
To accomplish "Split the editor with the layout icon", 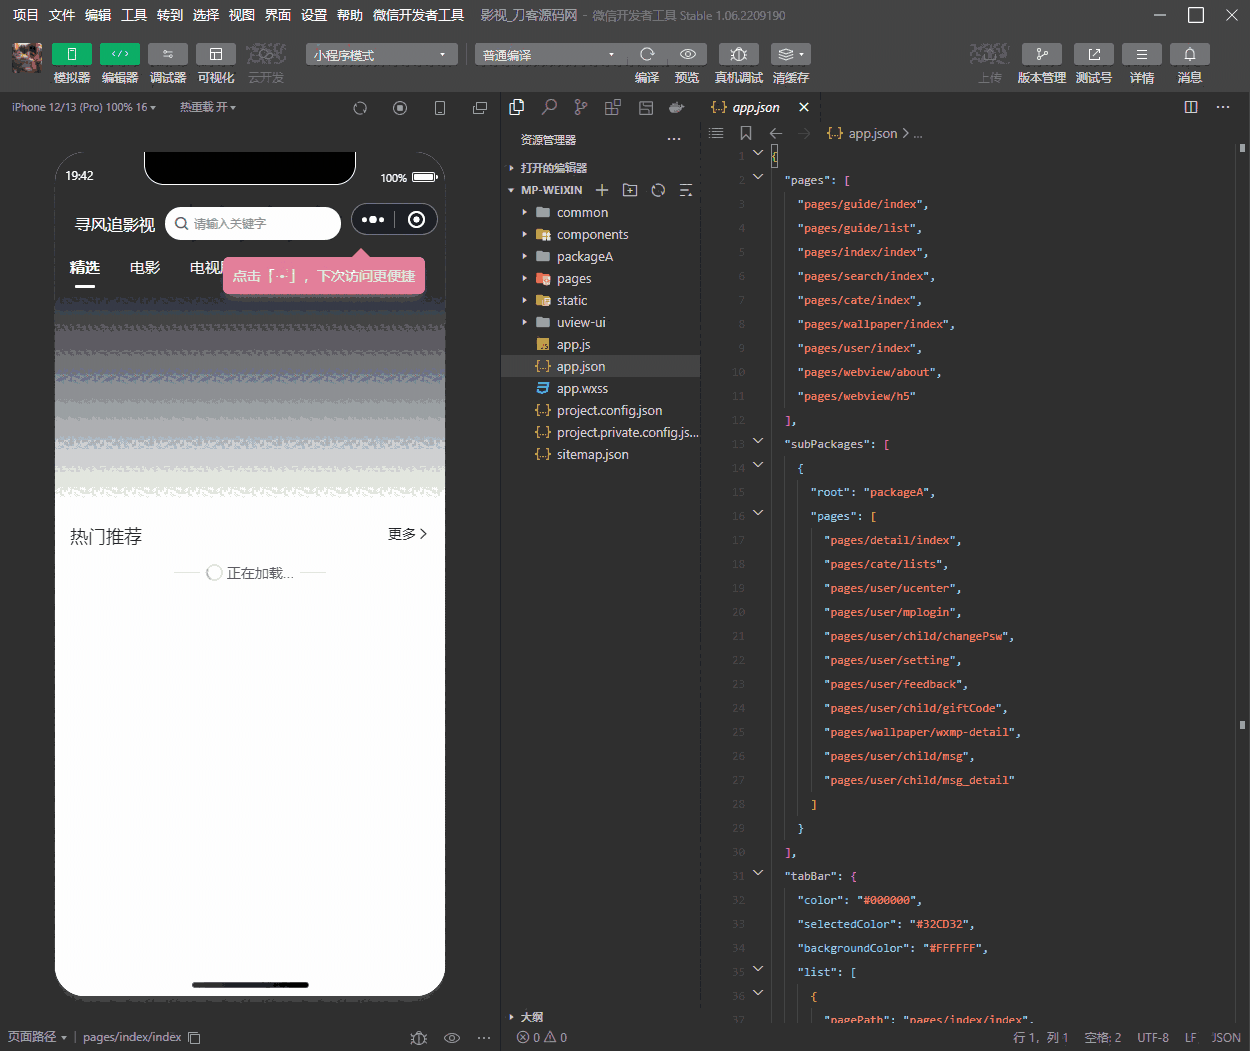I will [1190, 107].
